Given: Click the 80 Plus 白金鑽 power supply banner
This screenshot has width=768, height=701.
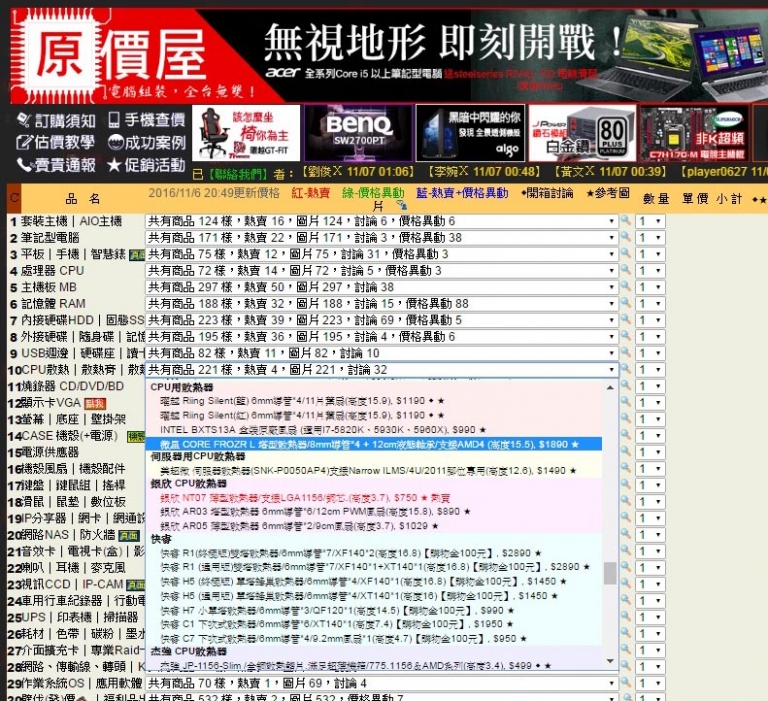Looking at the screenshot, I should coord(582,133).
